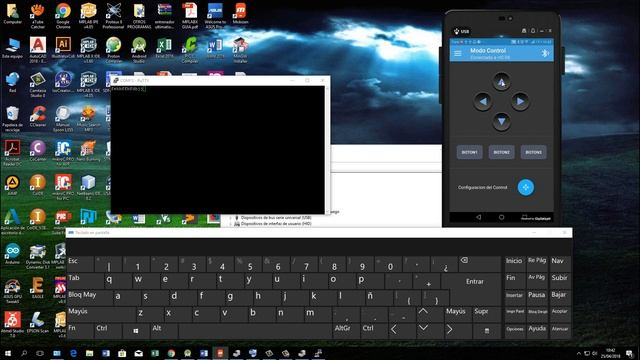Image resolution: width=640 pixels, height=360 pixels.
Task: Open EPSON Scan desktop shortcut
Action: (x=38, y=322)
